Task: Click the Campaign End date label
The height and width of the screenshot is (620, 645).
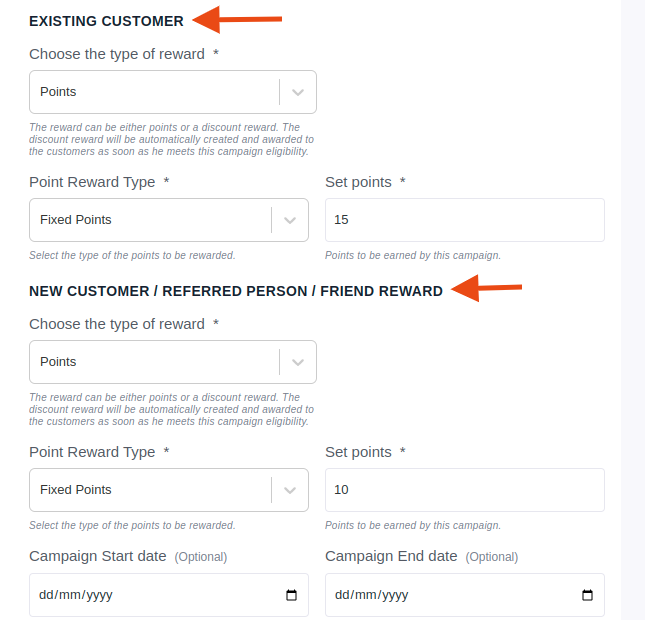Action: tap(391, 556)
